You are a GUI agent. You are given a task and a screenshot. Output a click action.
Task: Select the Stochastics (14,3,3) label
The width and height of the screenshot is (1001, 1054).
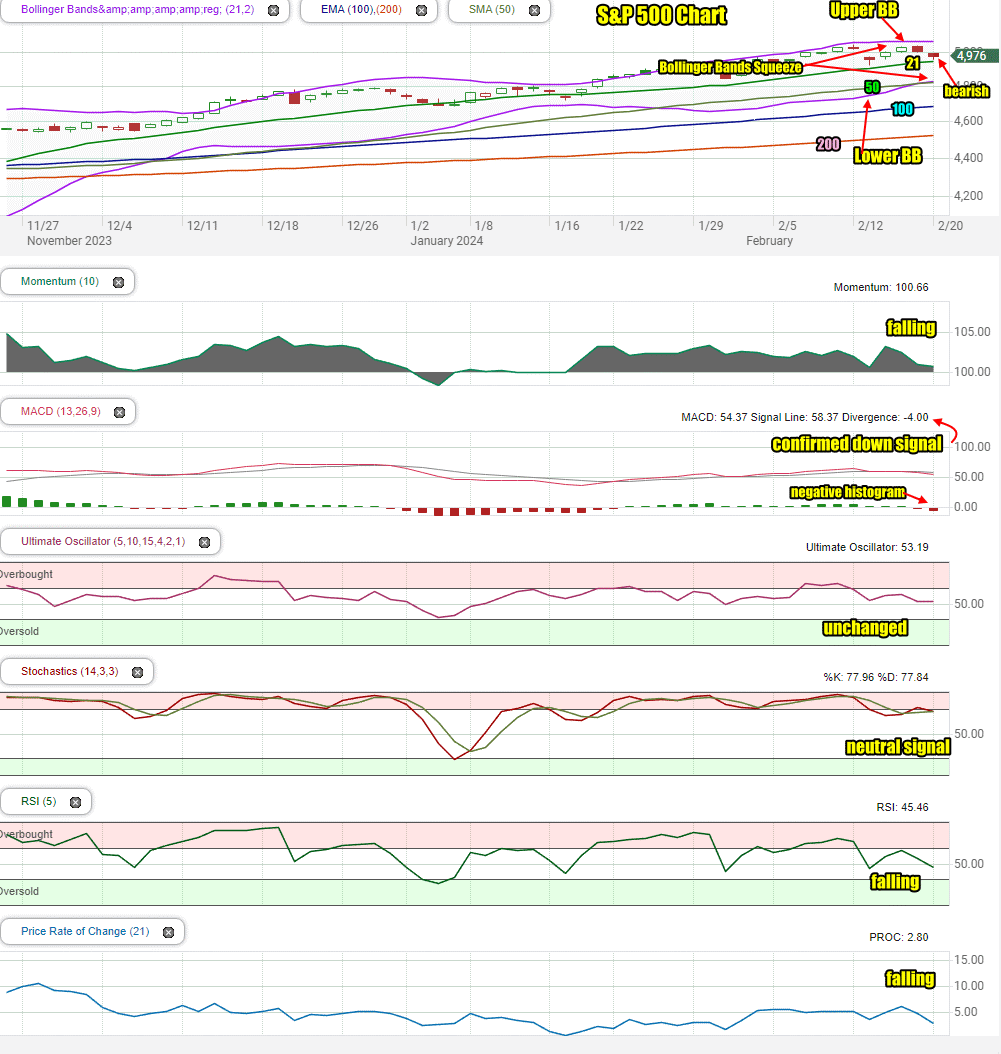click(69, 671)
